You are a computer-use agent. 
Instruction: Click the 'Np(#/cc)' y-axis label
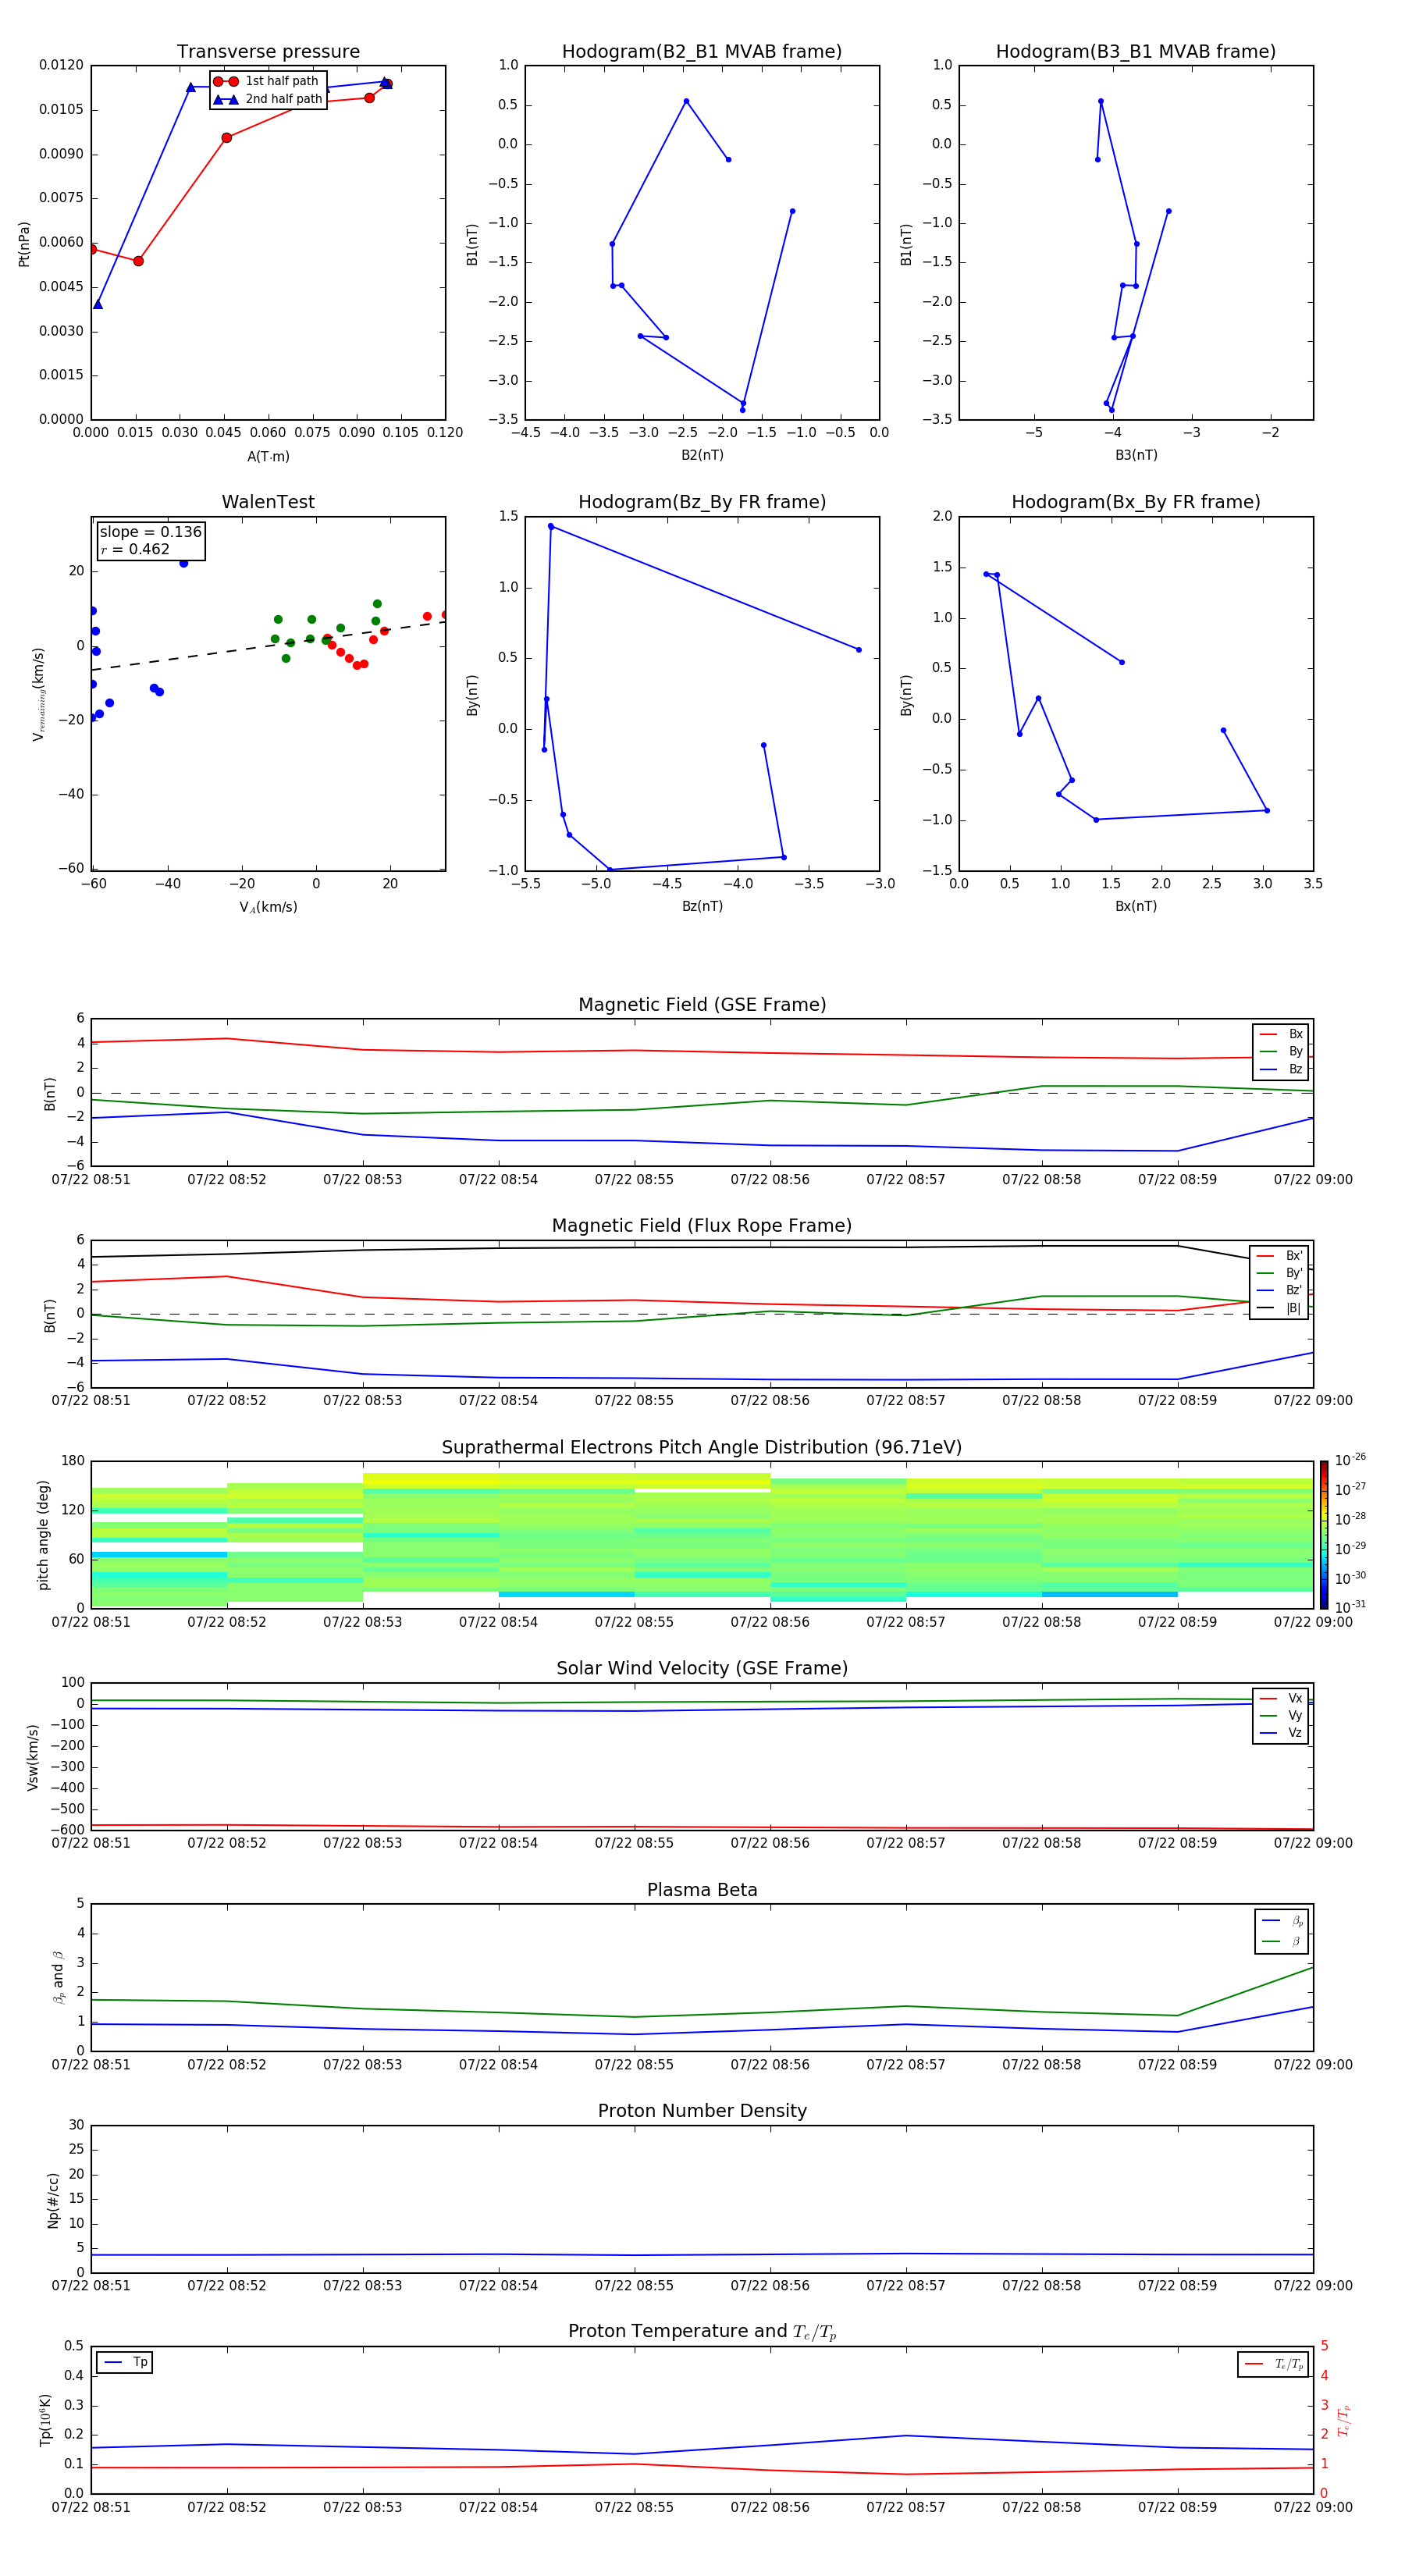click(x=53, y=2200)
